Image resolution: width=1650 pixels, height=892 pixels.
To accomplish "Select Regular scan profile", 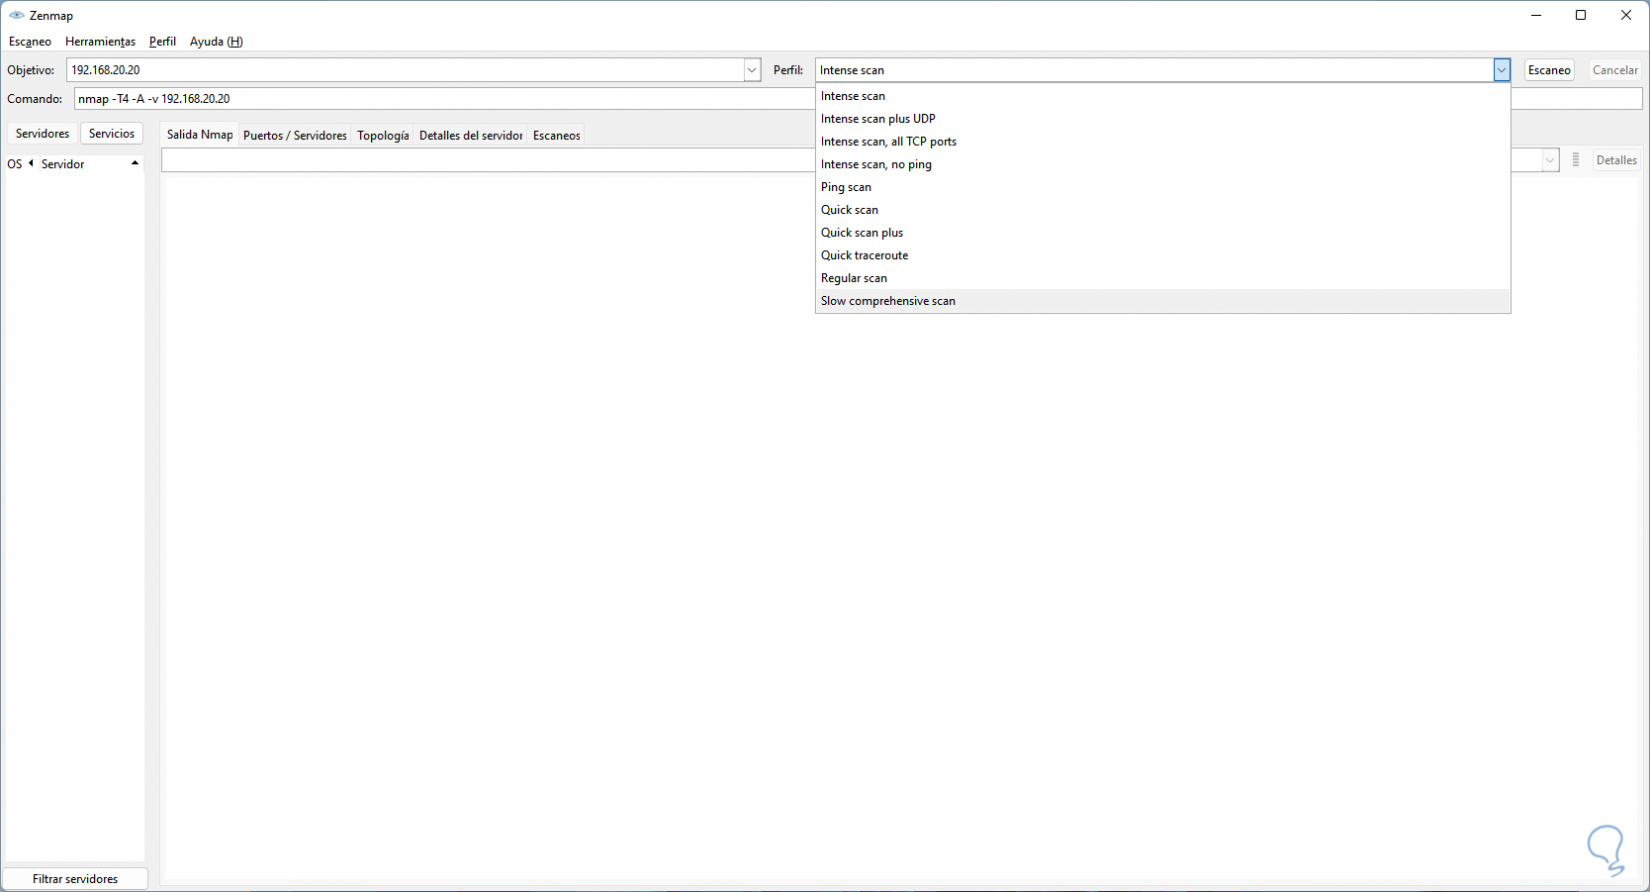I will pos(1163,278).
